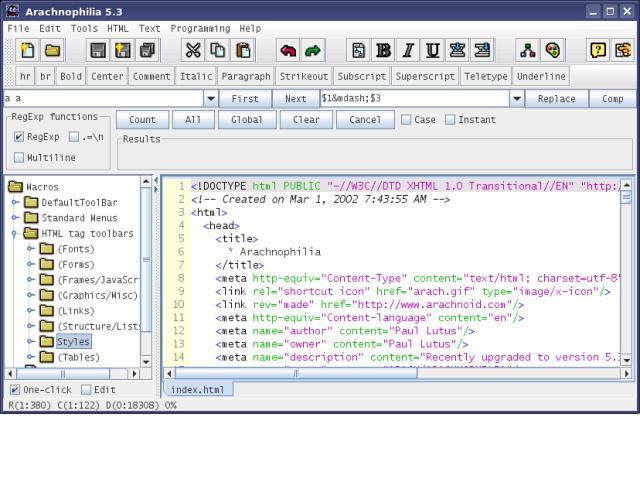This screenshot has height=480, width=640.
Task: Open the color palette icon
Action: point(553,51)
